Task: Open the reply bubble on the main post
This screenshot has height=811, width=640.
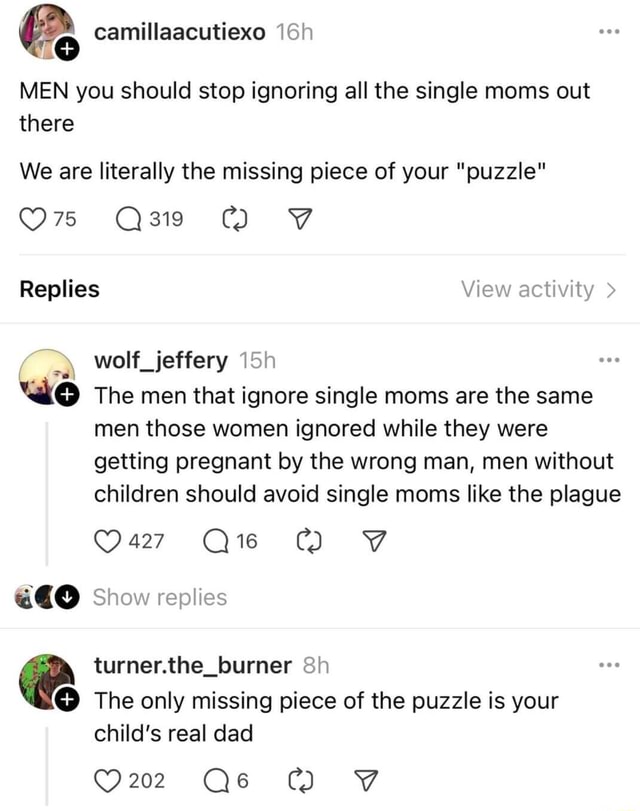Action: pyautogui.click(x=122, y=219)
